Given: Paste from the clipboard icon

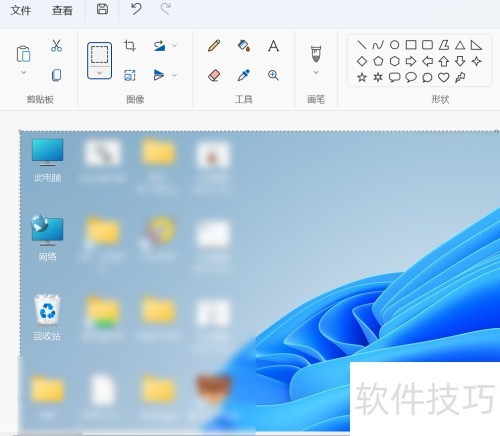Looking at the screenshot, I should coord(23,53).
